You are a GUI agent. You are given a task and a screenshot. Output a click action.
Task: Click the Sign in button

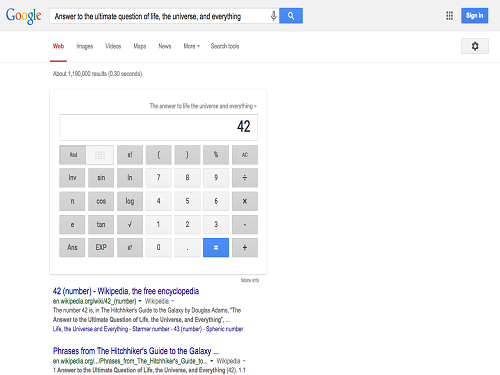tap(474, 16)
